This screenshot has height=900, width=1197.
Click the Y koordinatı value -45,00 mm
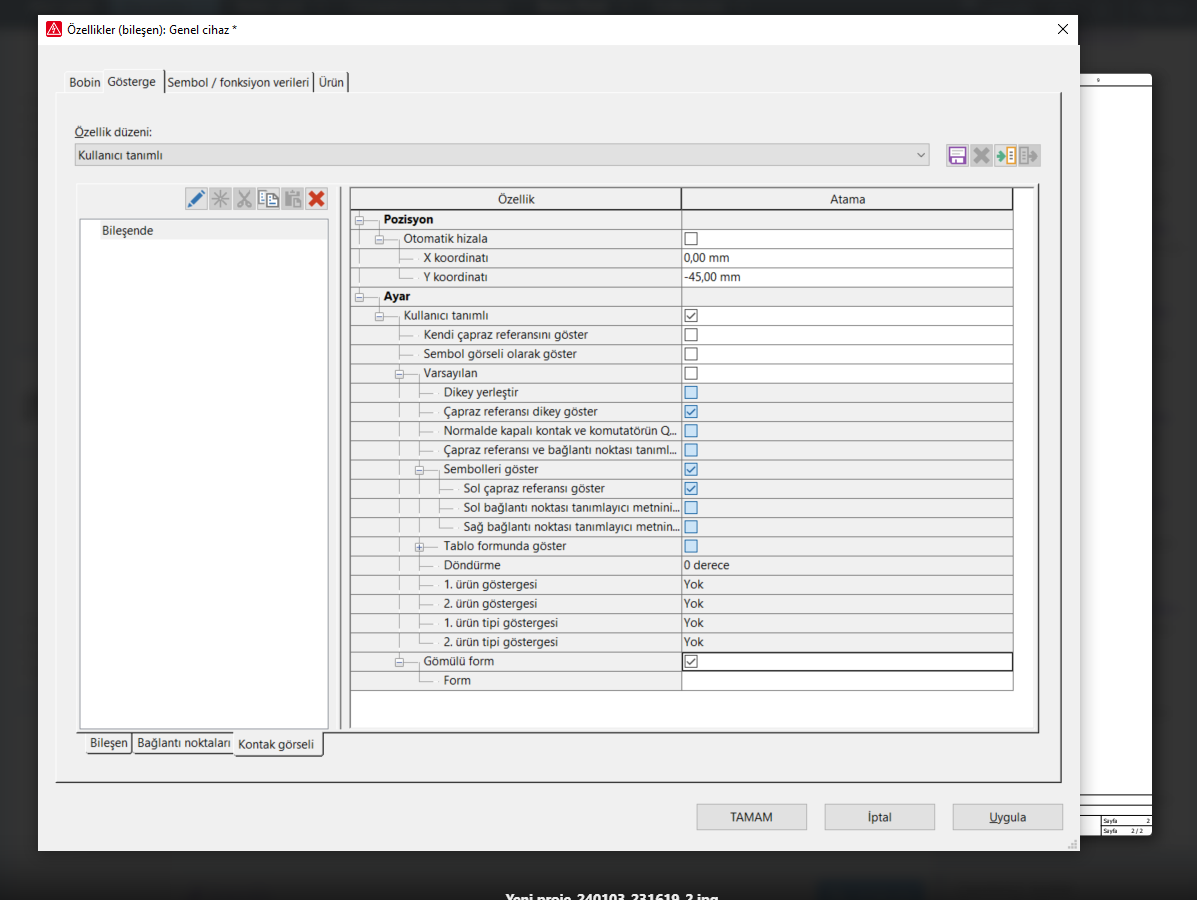[x=847, y=277]
